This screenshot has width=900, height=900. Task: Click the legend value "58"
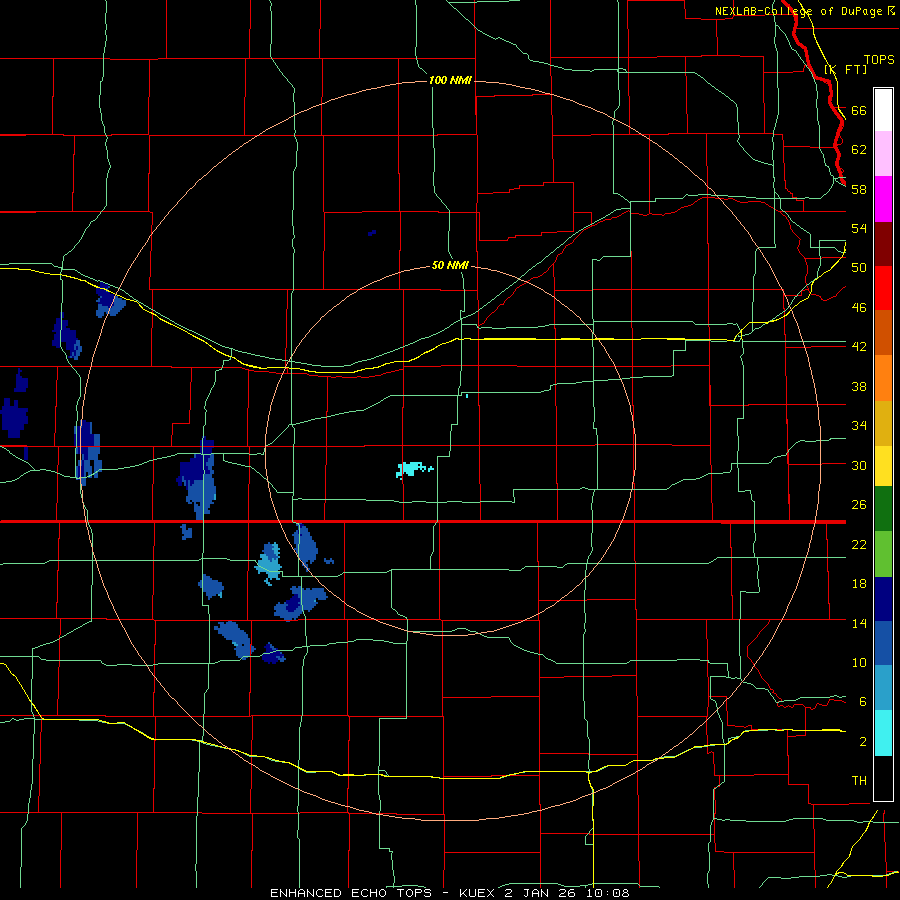(x=859, y=189)
